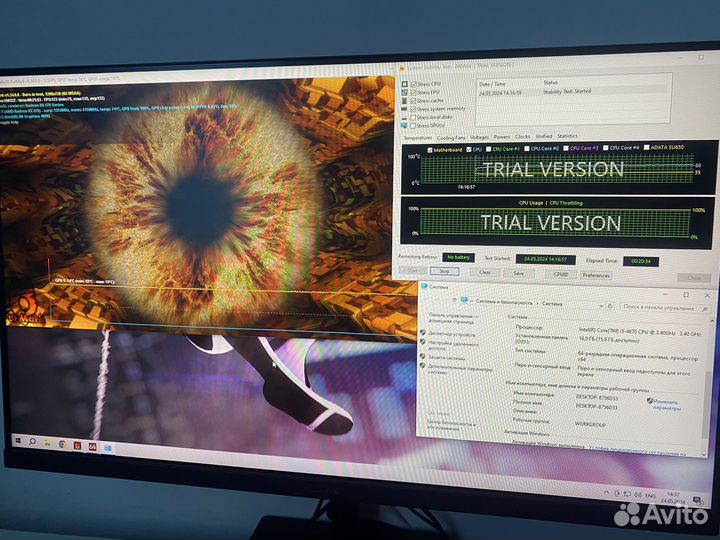
Task: Open CPUID from stability test window
Action: coord(561,274)
